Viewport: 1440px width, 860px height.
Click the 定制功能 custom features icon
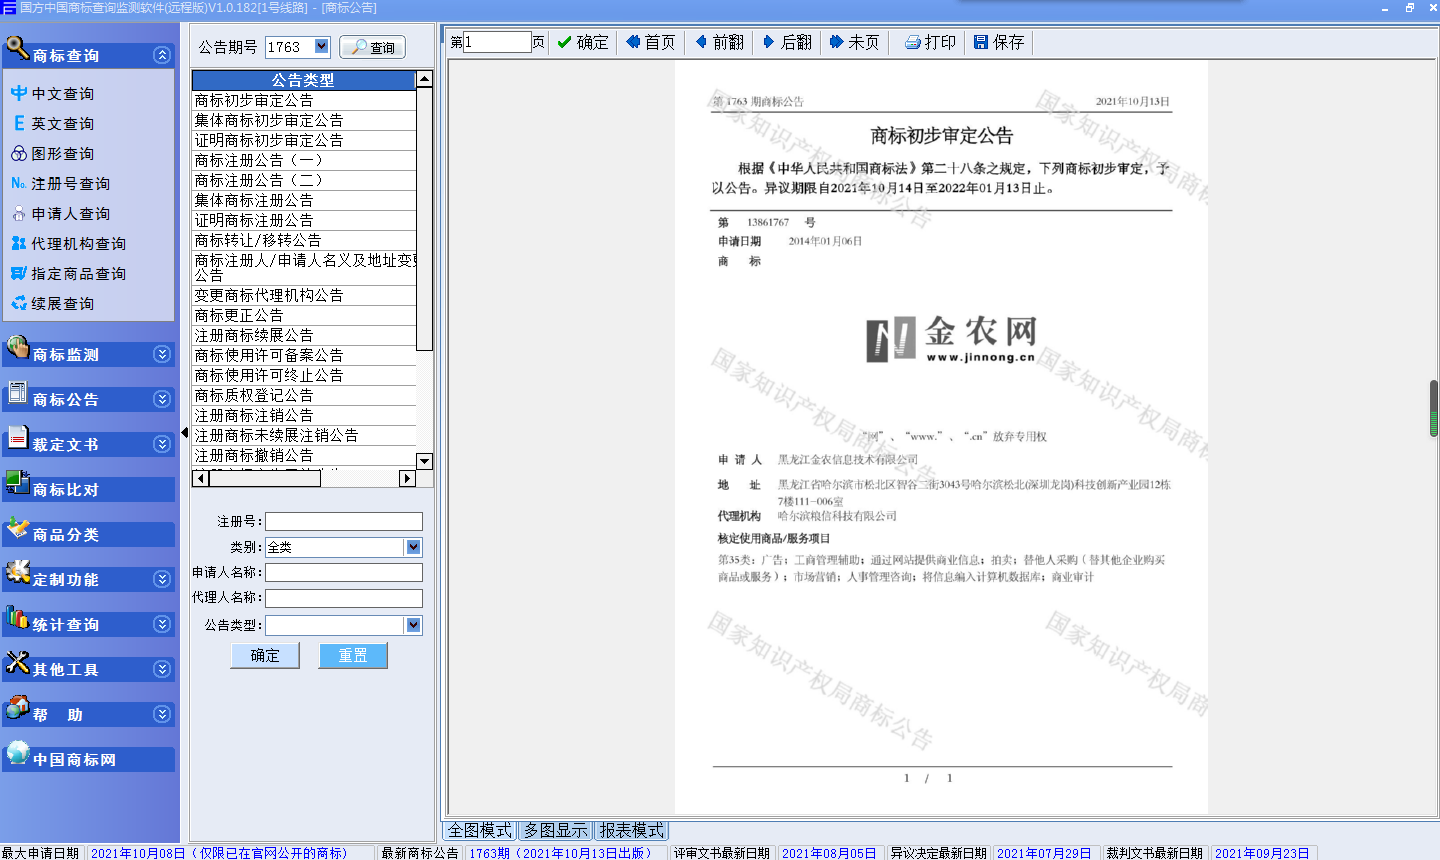tap(17, 573)
